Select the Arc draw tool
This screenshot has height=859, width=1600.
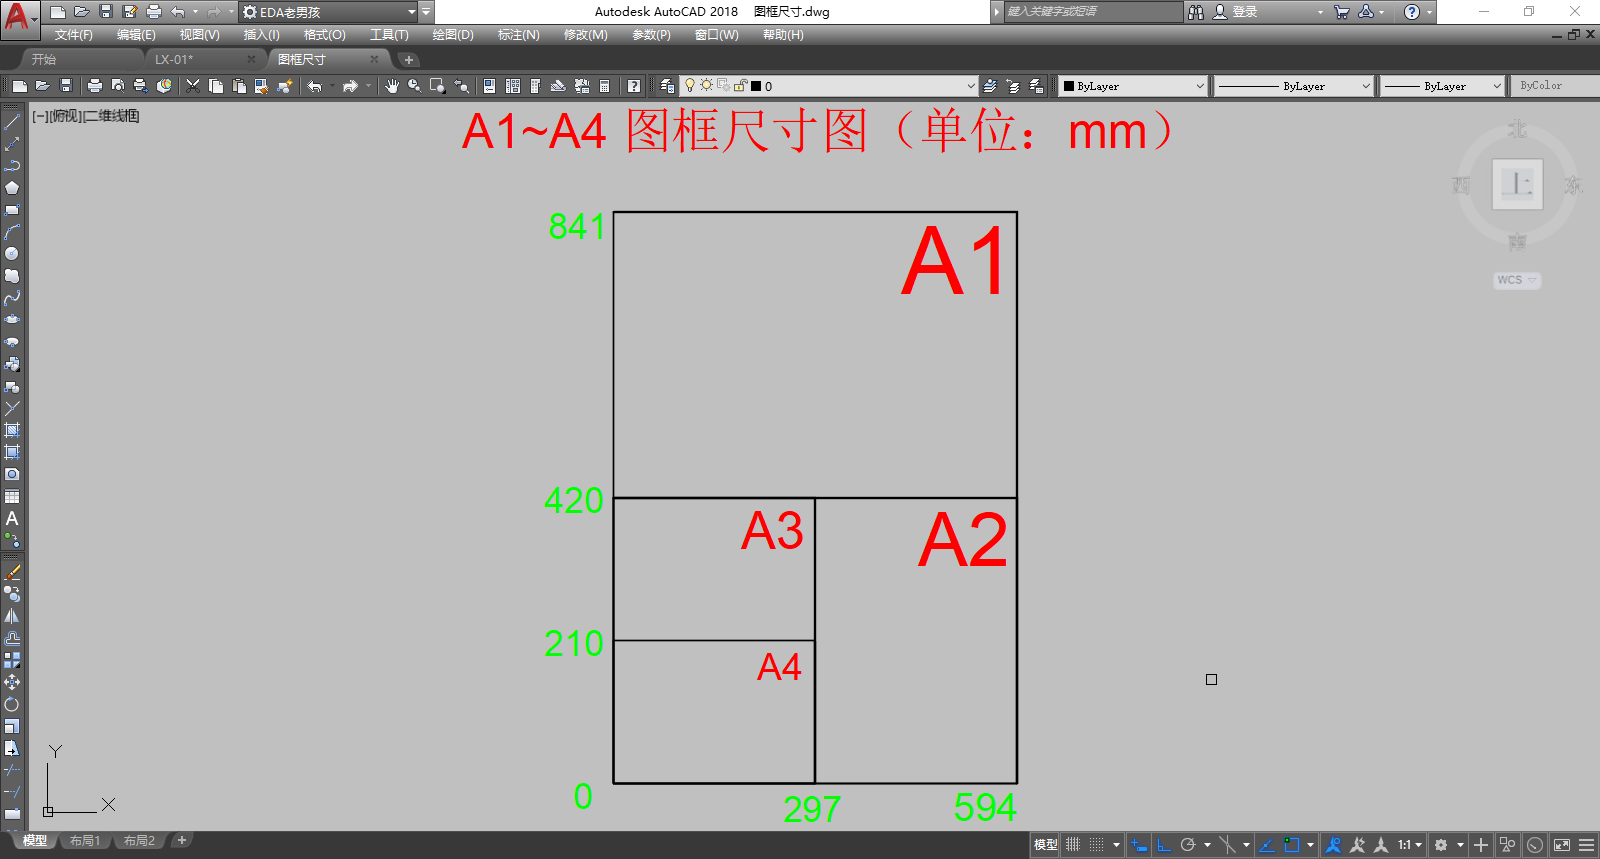(x=12, y=232)
